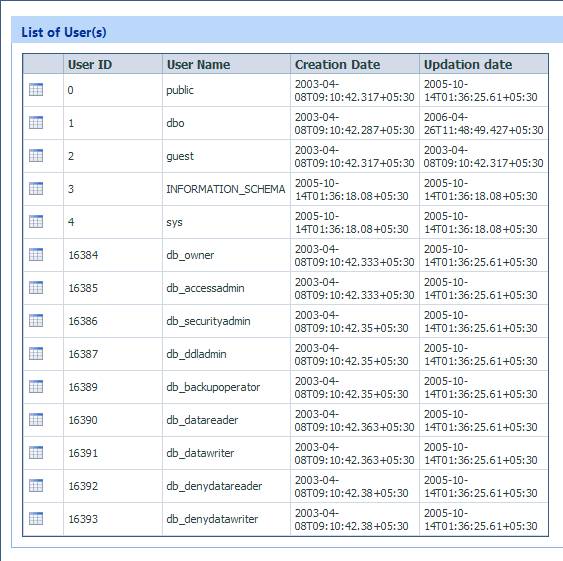
Task: Select user name 'db_datareader'
Action: pos(202,420)
